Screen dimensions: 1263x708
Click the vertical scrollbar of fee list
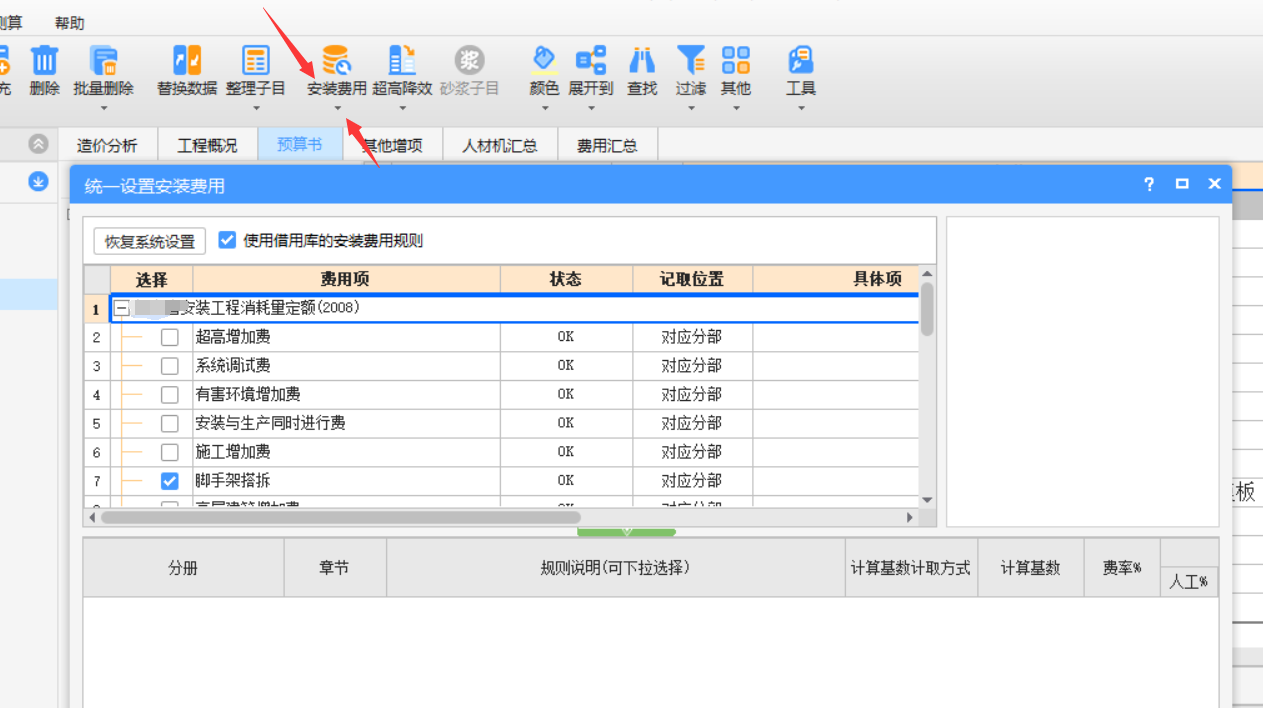[927, 310]
